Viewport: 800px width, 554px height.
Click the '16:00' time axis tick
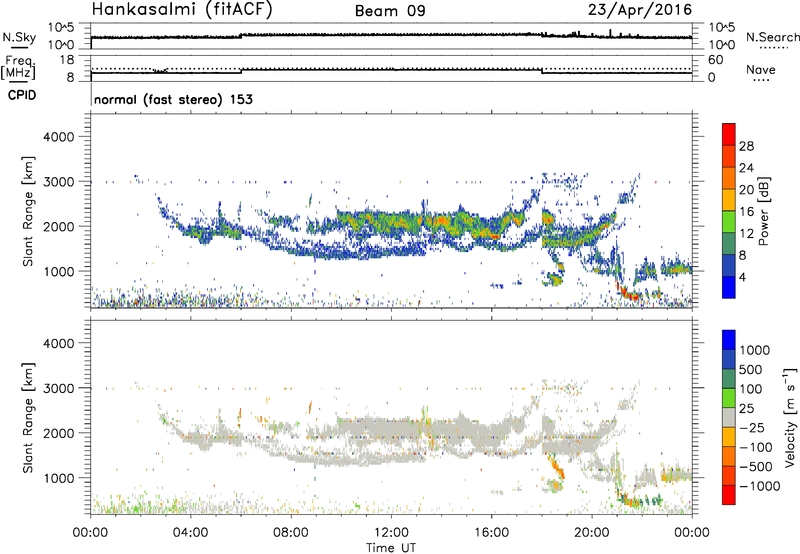491,533
